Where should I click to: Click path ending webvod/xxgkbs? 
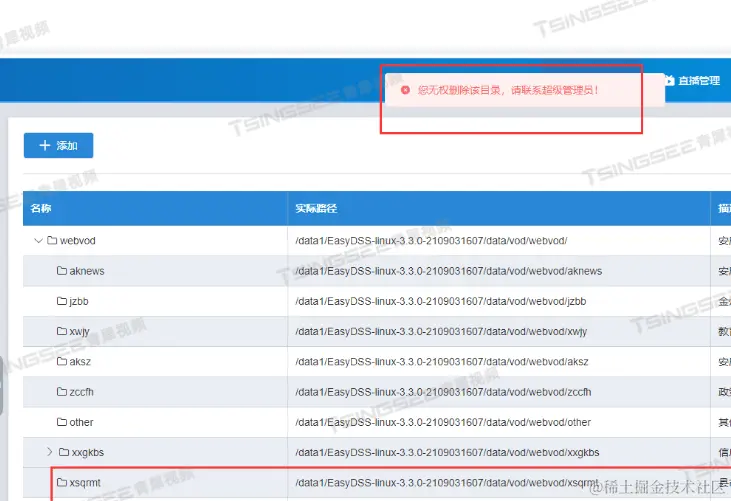(447, 453)
